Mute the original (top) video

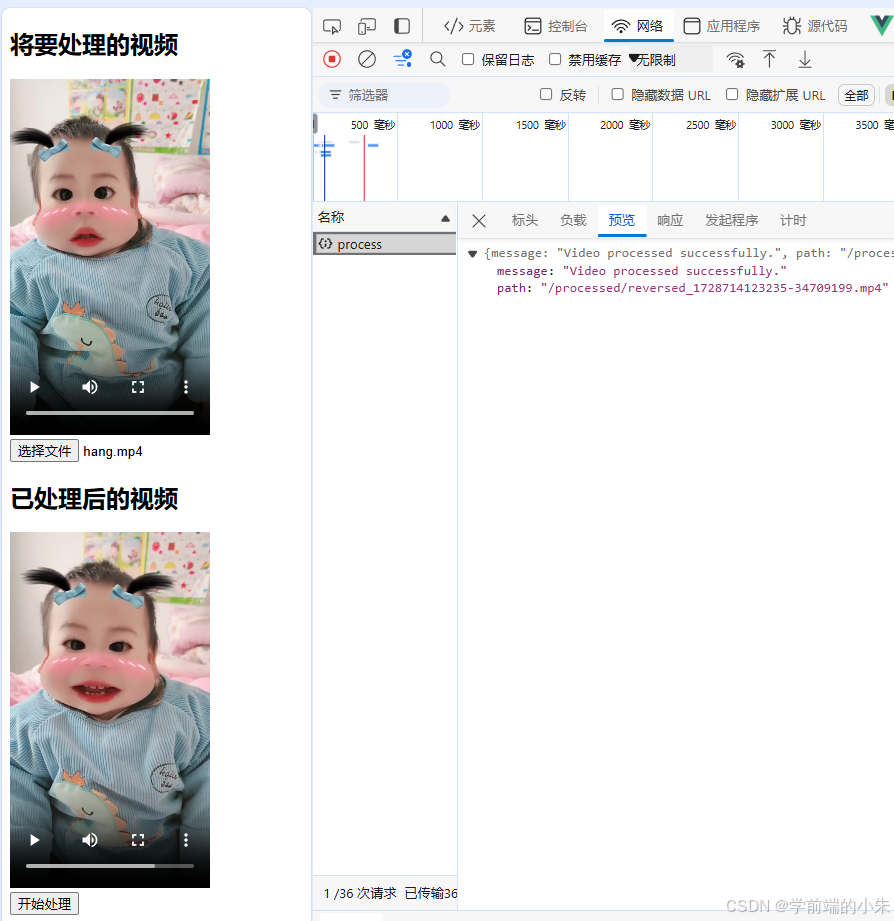[x=90, y=387]
